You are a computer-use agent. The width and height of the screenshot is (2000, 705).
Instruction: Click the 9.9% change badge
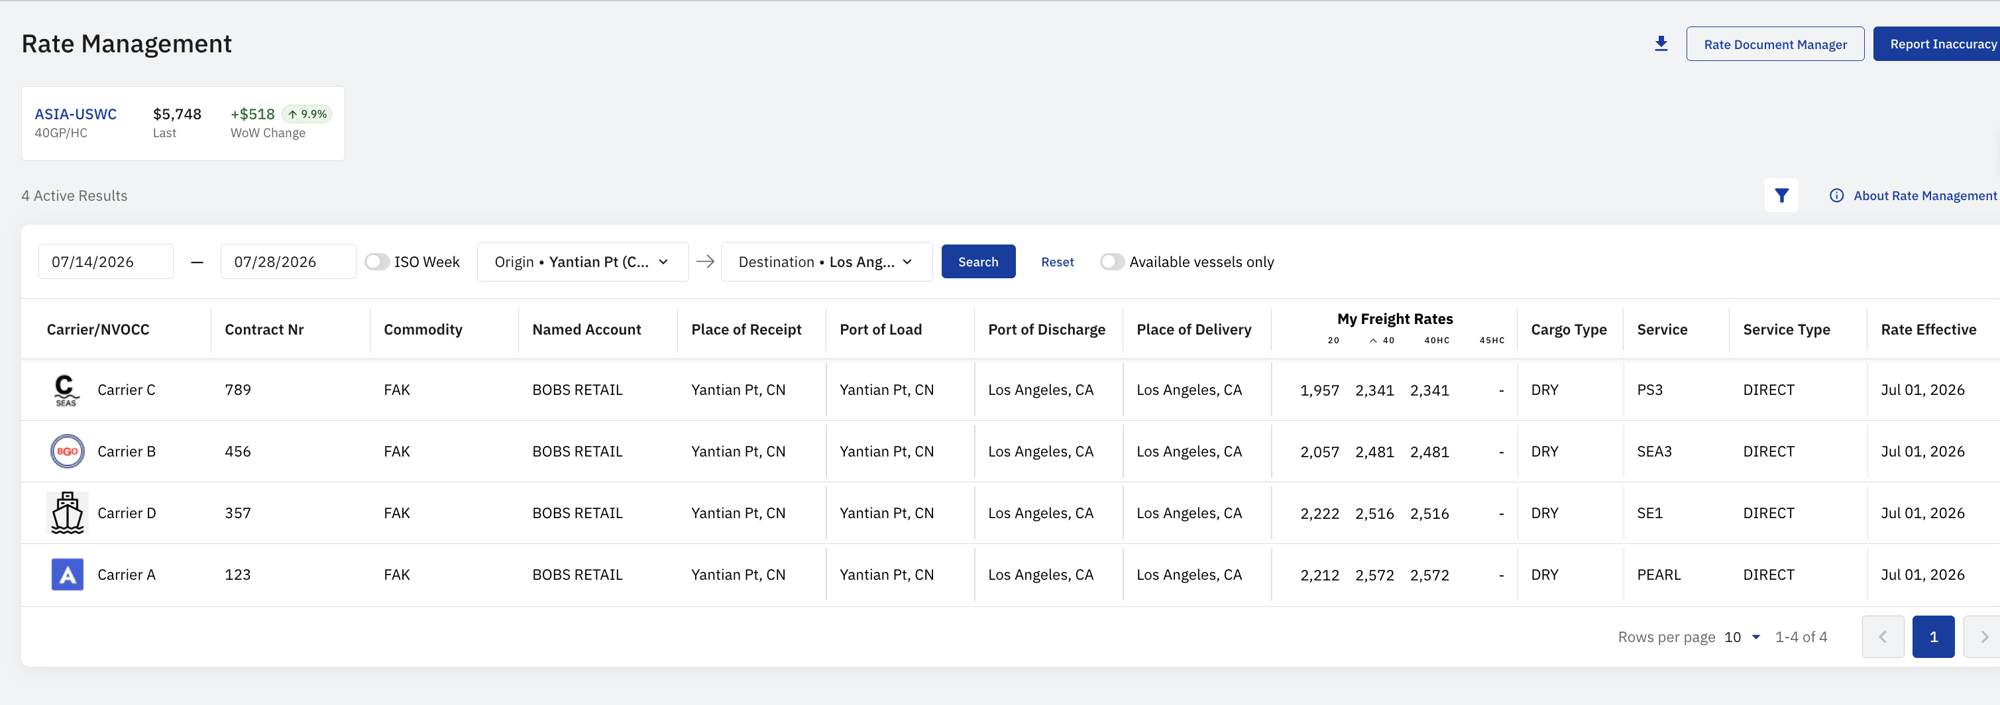[x=307, y=114]
